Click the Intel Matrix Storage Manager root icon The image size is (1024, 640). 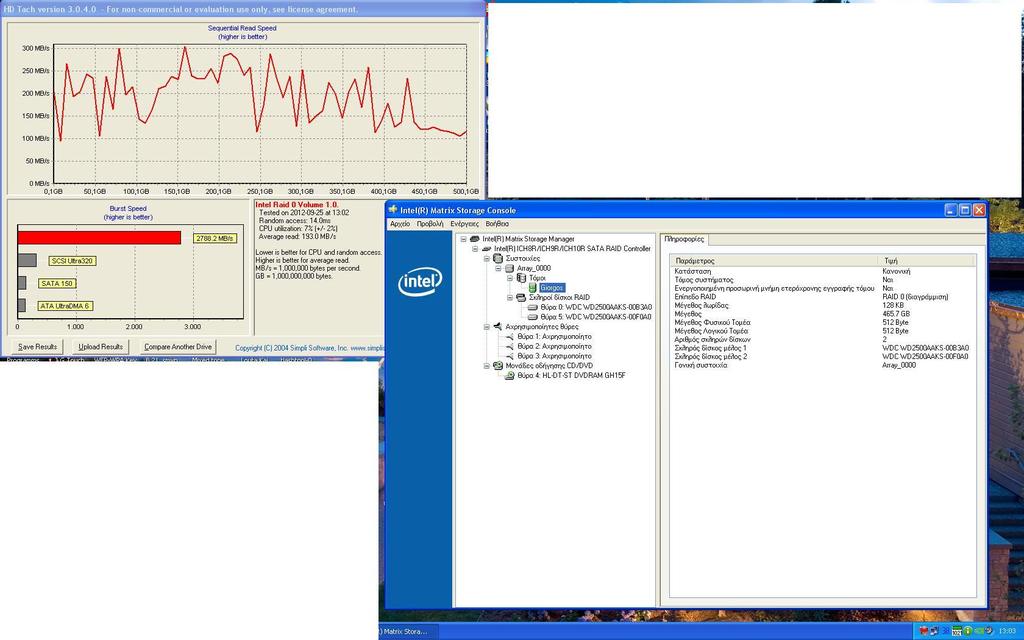click(x=475, y=239)
